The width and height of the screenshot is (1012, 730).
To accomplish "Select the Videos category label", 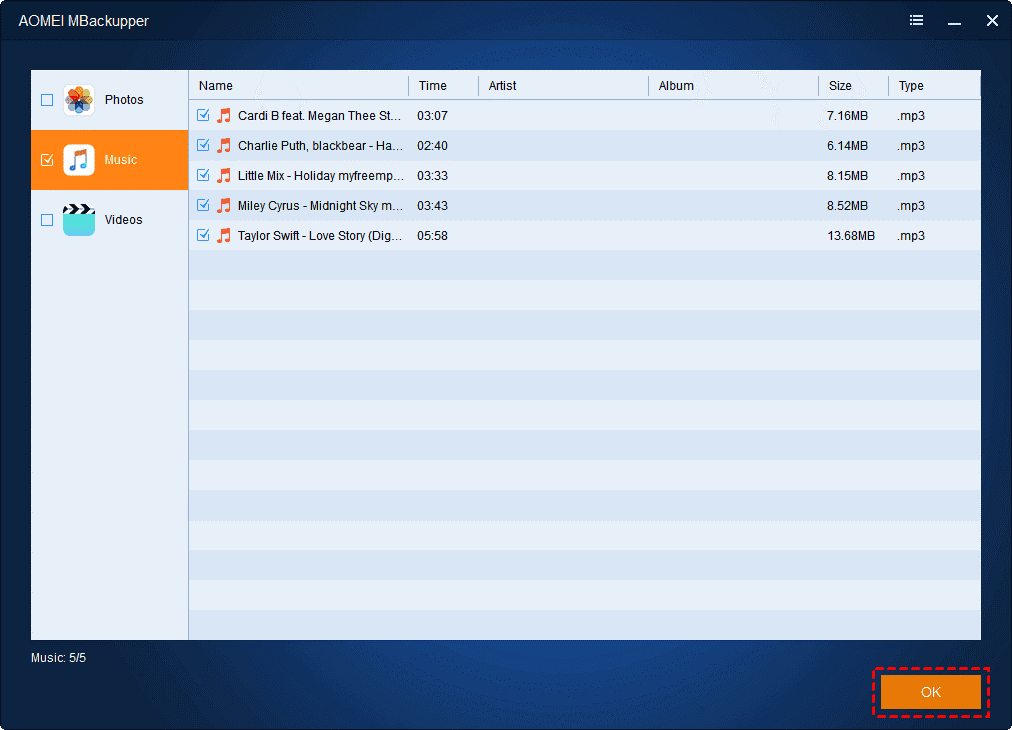I will click(123, 220).
